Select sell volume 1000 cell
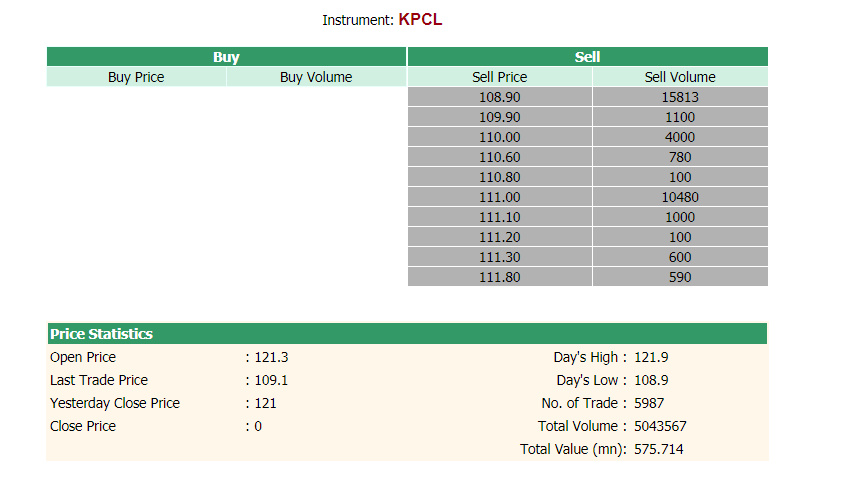The width and height of the screenshot is (855, 477). 680,217
